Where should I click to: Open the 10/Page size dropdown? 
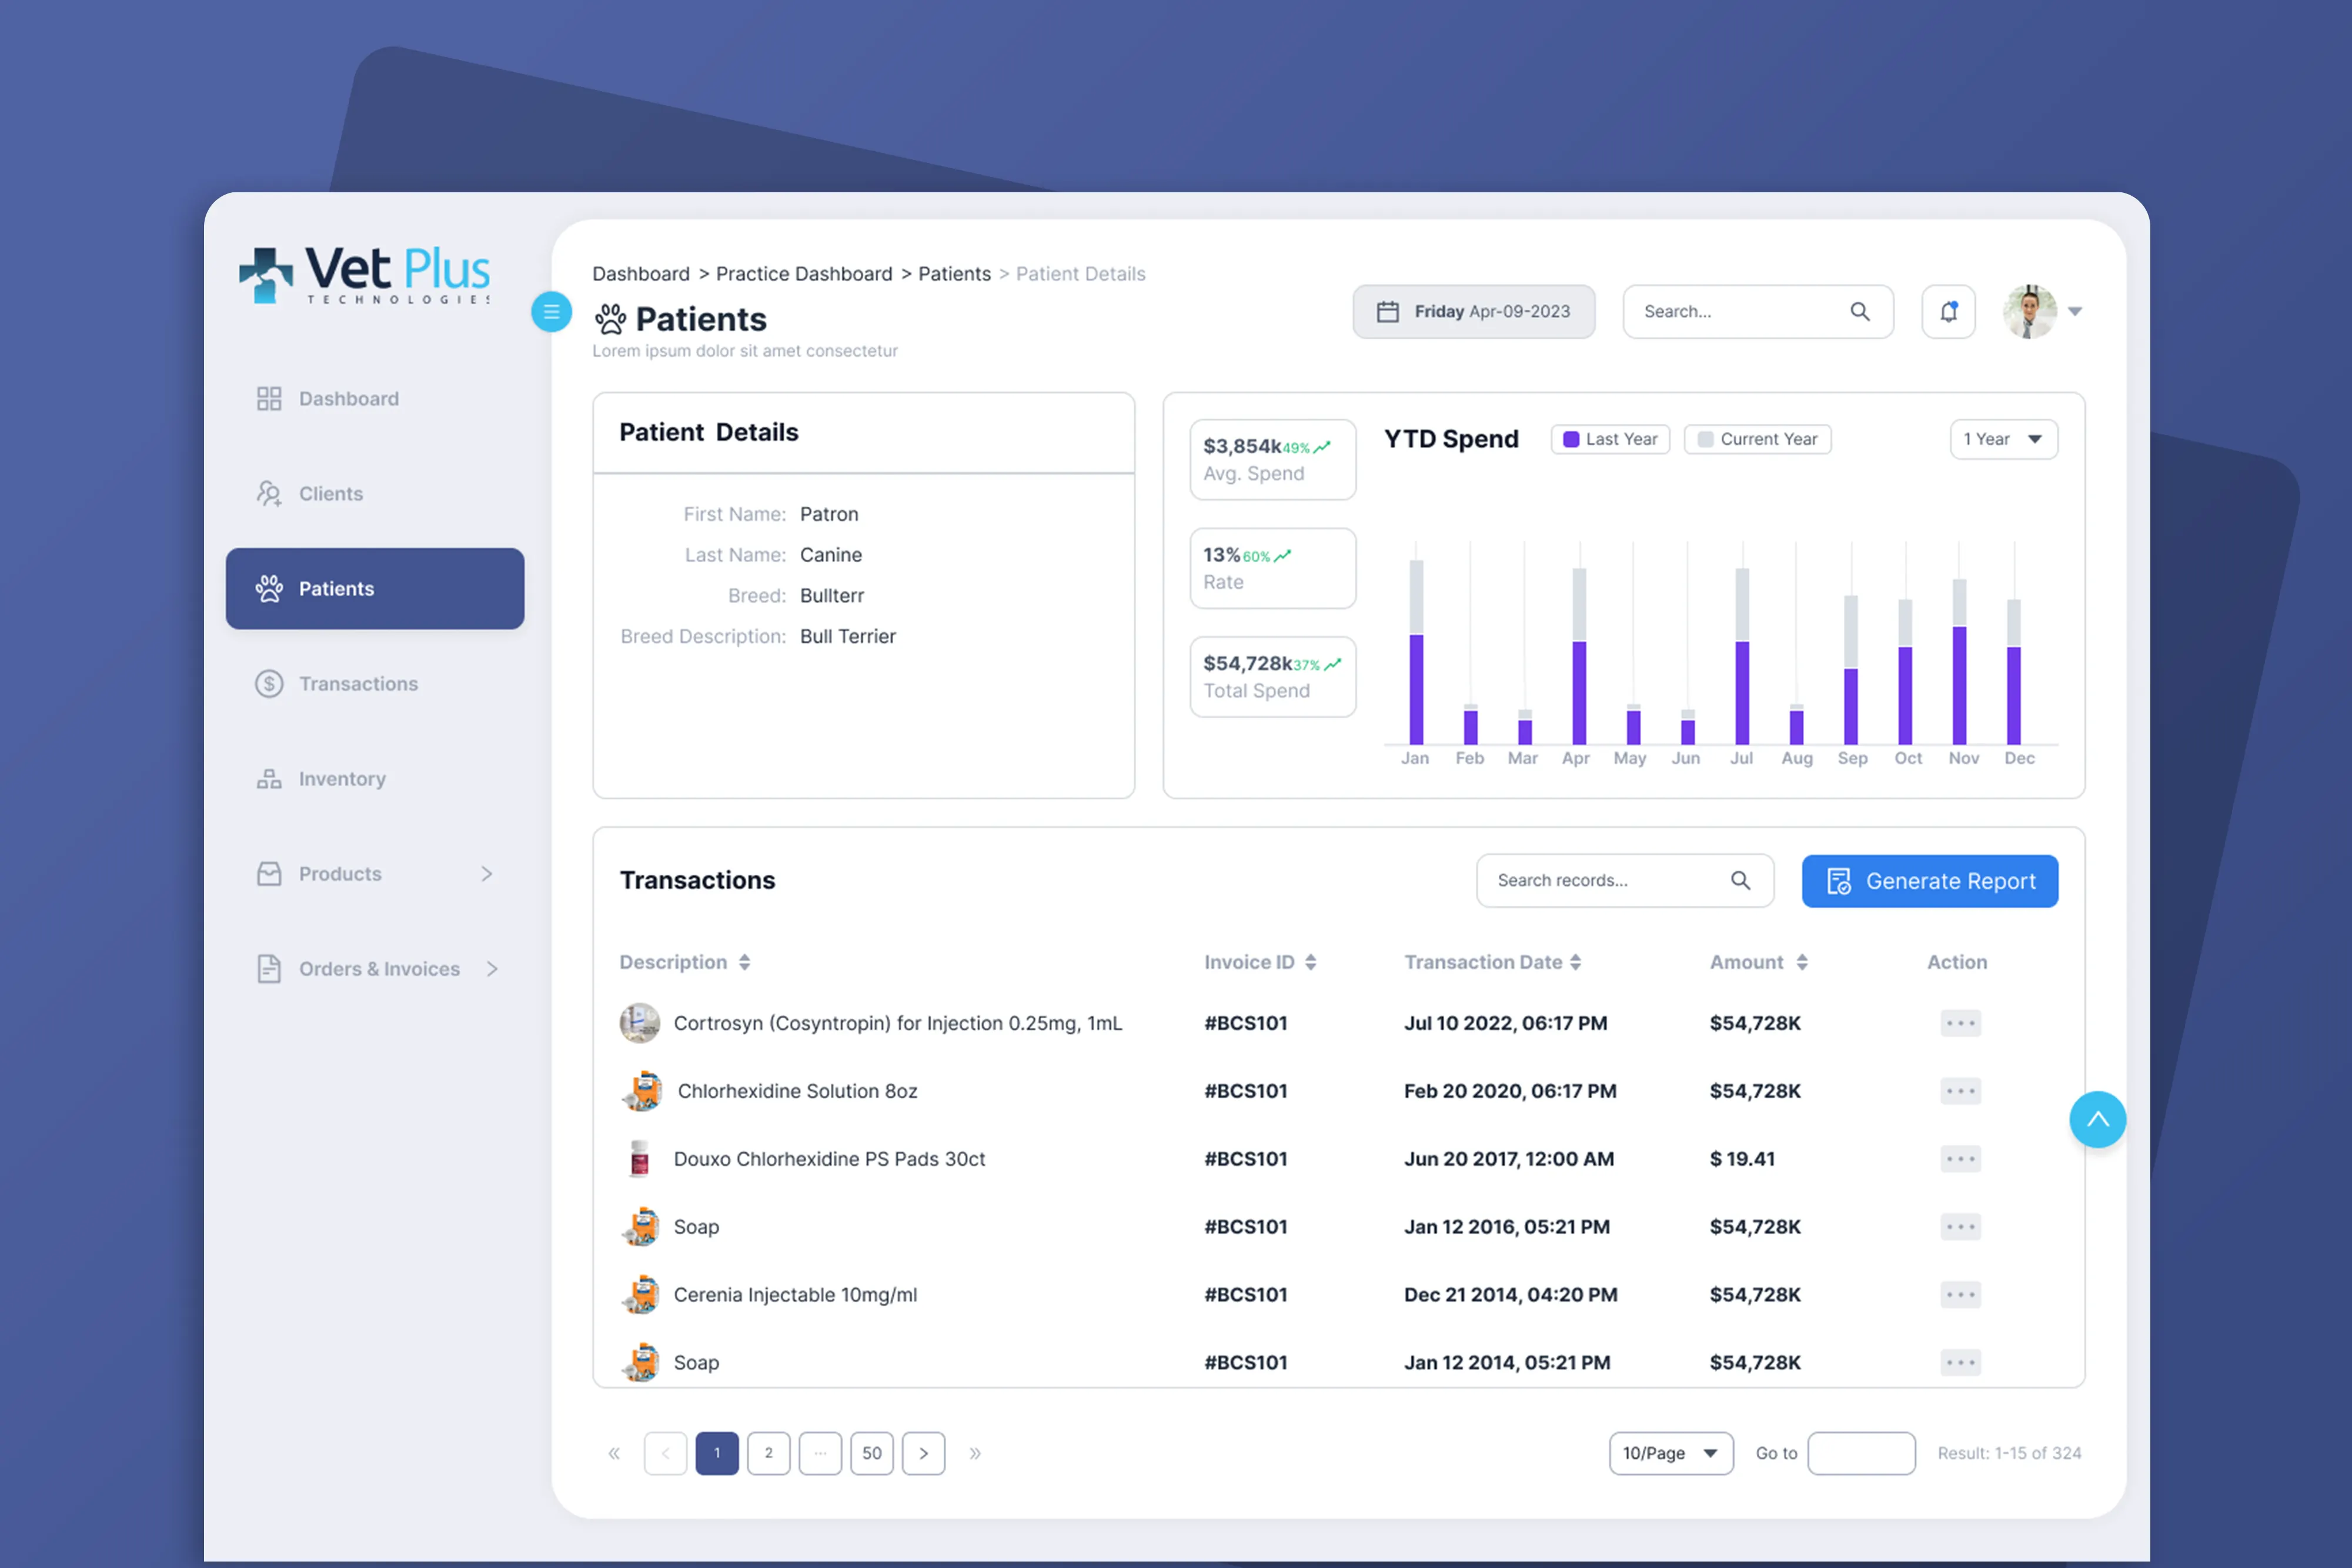(x=1670, y=1453)
